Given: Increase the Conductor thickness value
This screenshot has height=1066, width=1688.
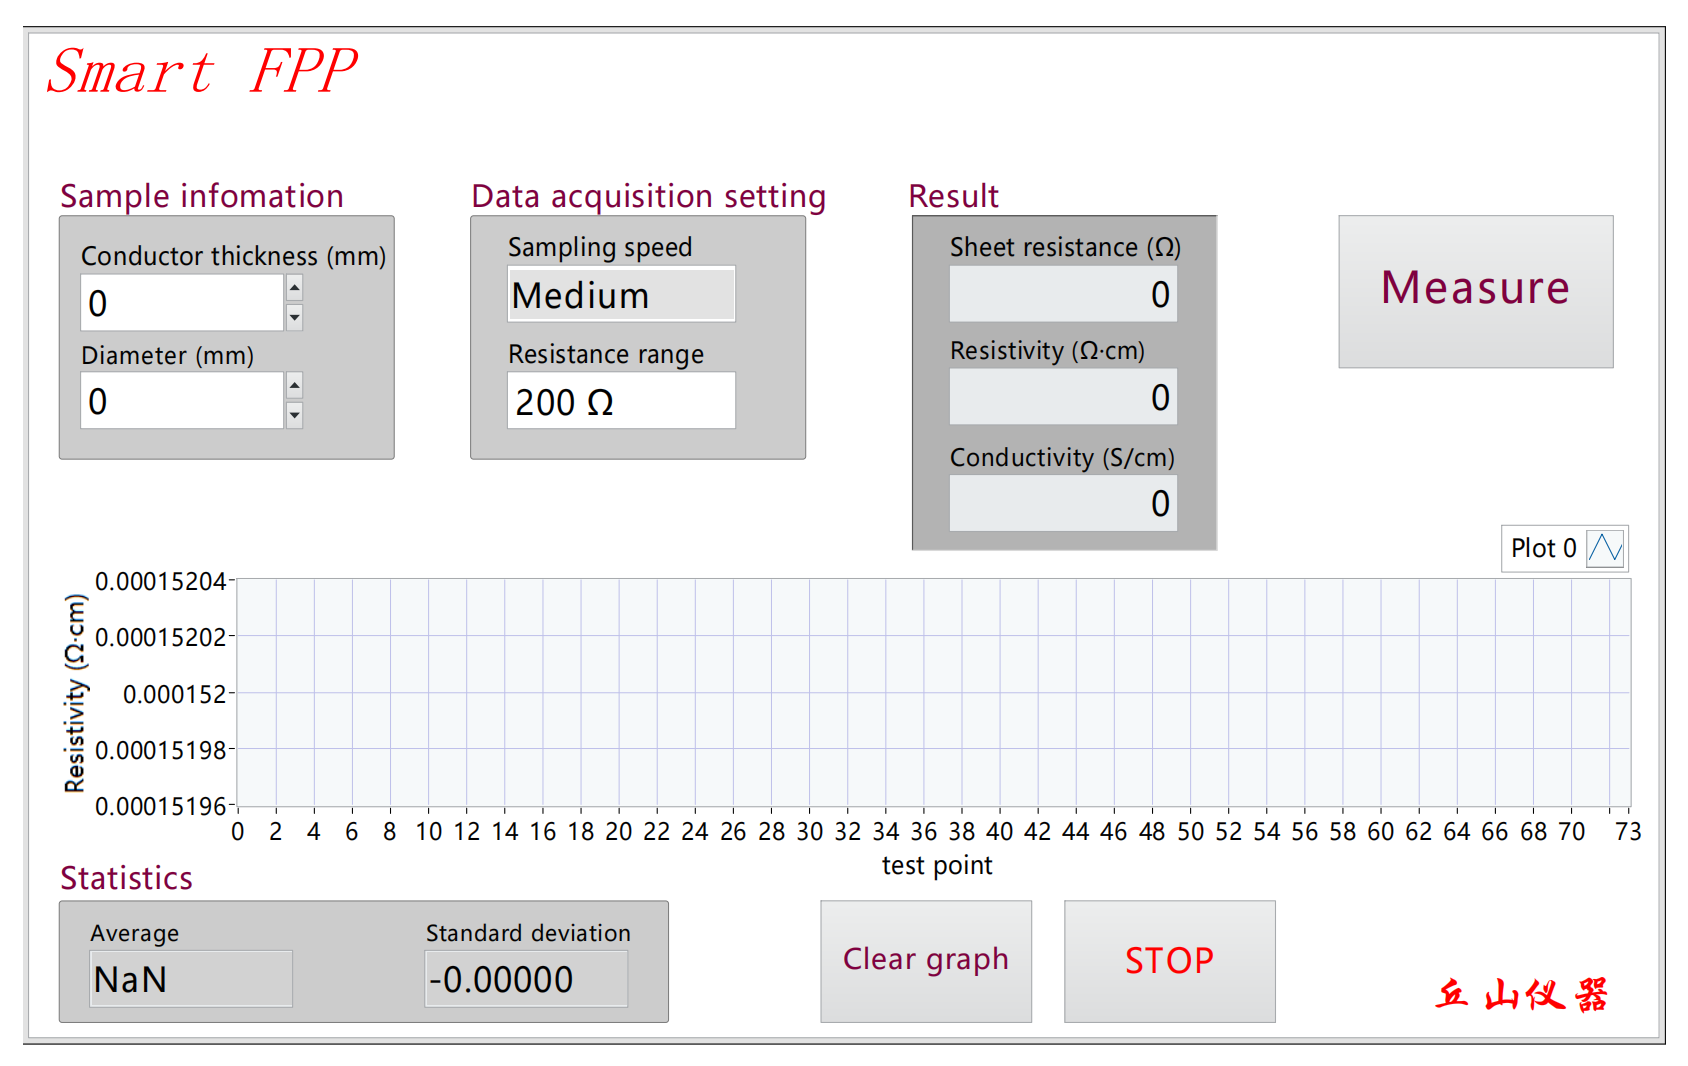Looking at the screenshot, I should [294, 288].
